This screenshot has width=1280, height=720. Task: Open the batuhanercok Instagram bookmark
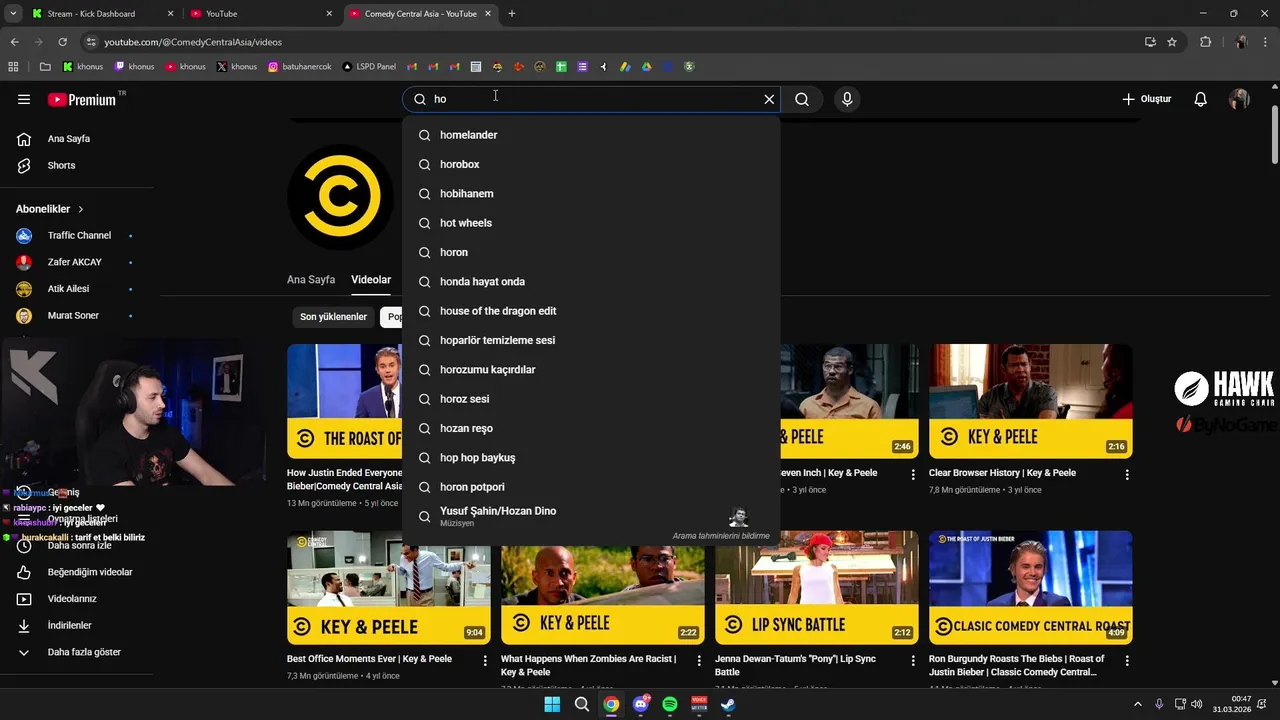300,67
